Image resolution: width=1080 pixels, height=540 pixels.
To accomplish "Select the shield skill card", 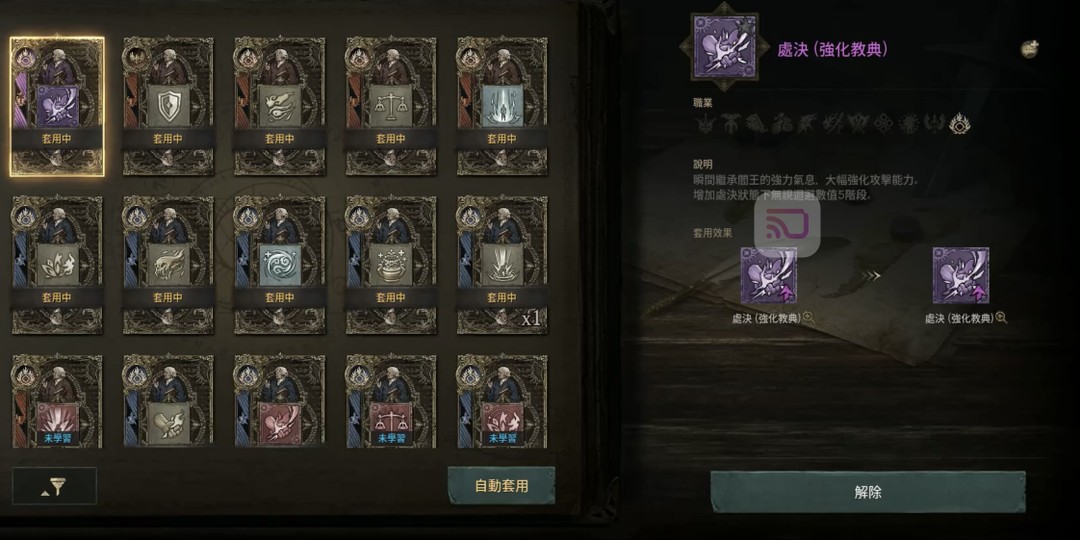I will (168, 106).
